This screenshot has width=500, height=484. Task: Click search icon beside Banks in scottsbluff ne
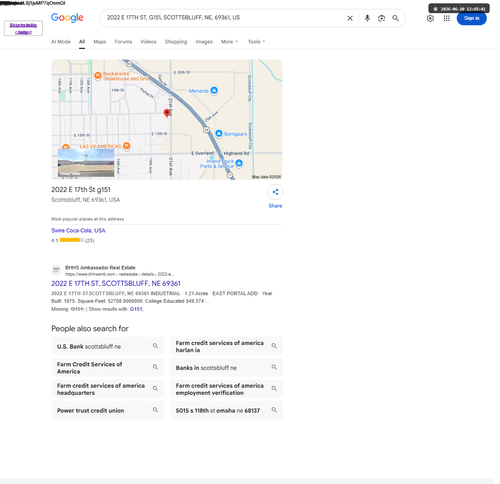pos(274,367)
